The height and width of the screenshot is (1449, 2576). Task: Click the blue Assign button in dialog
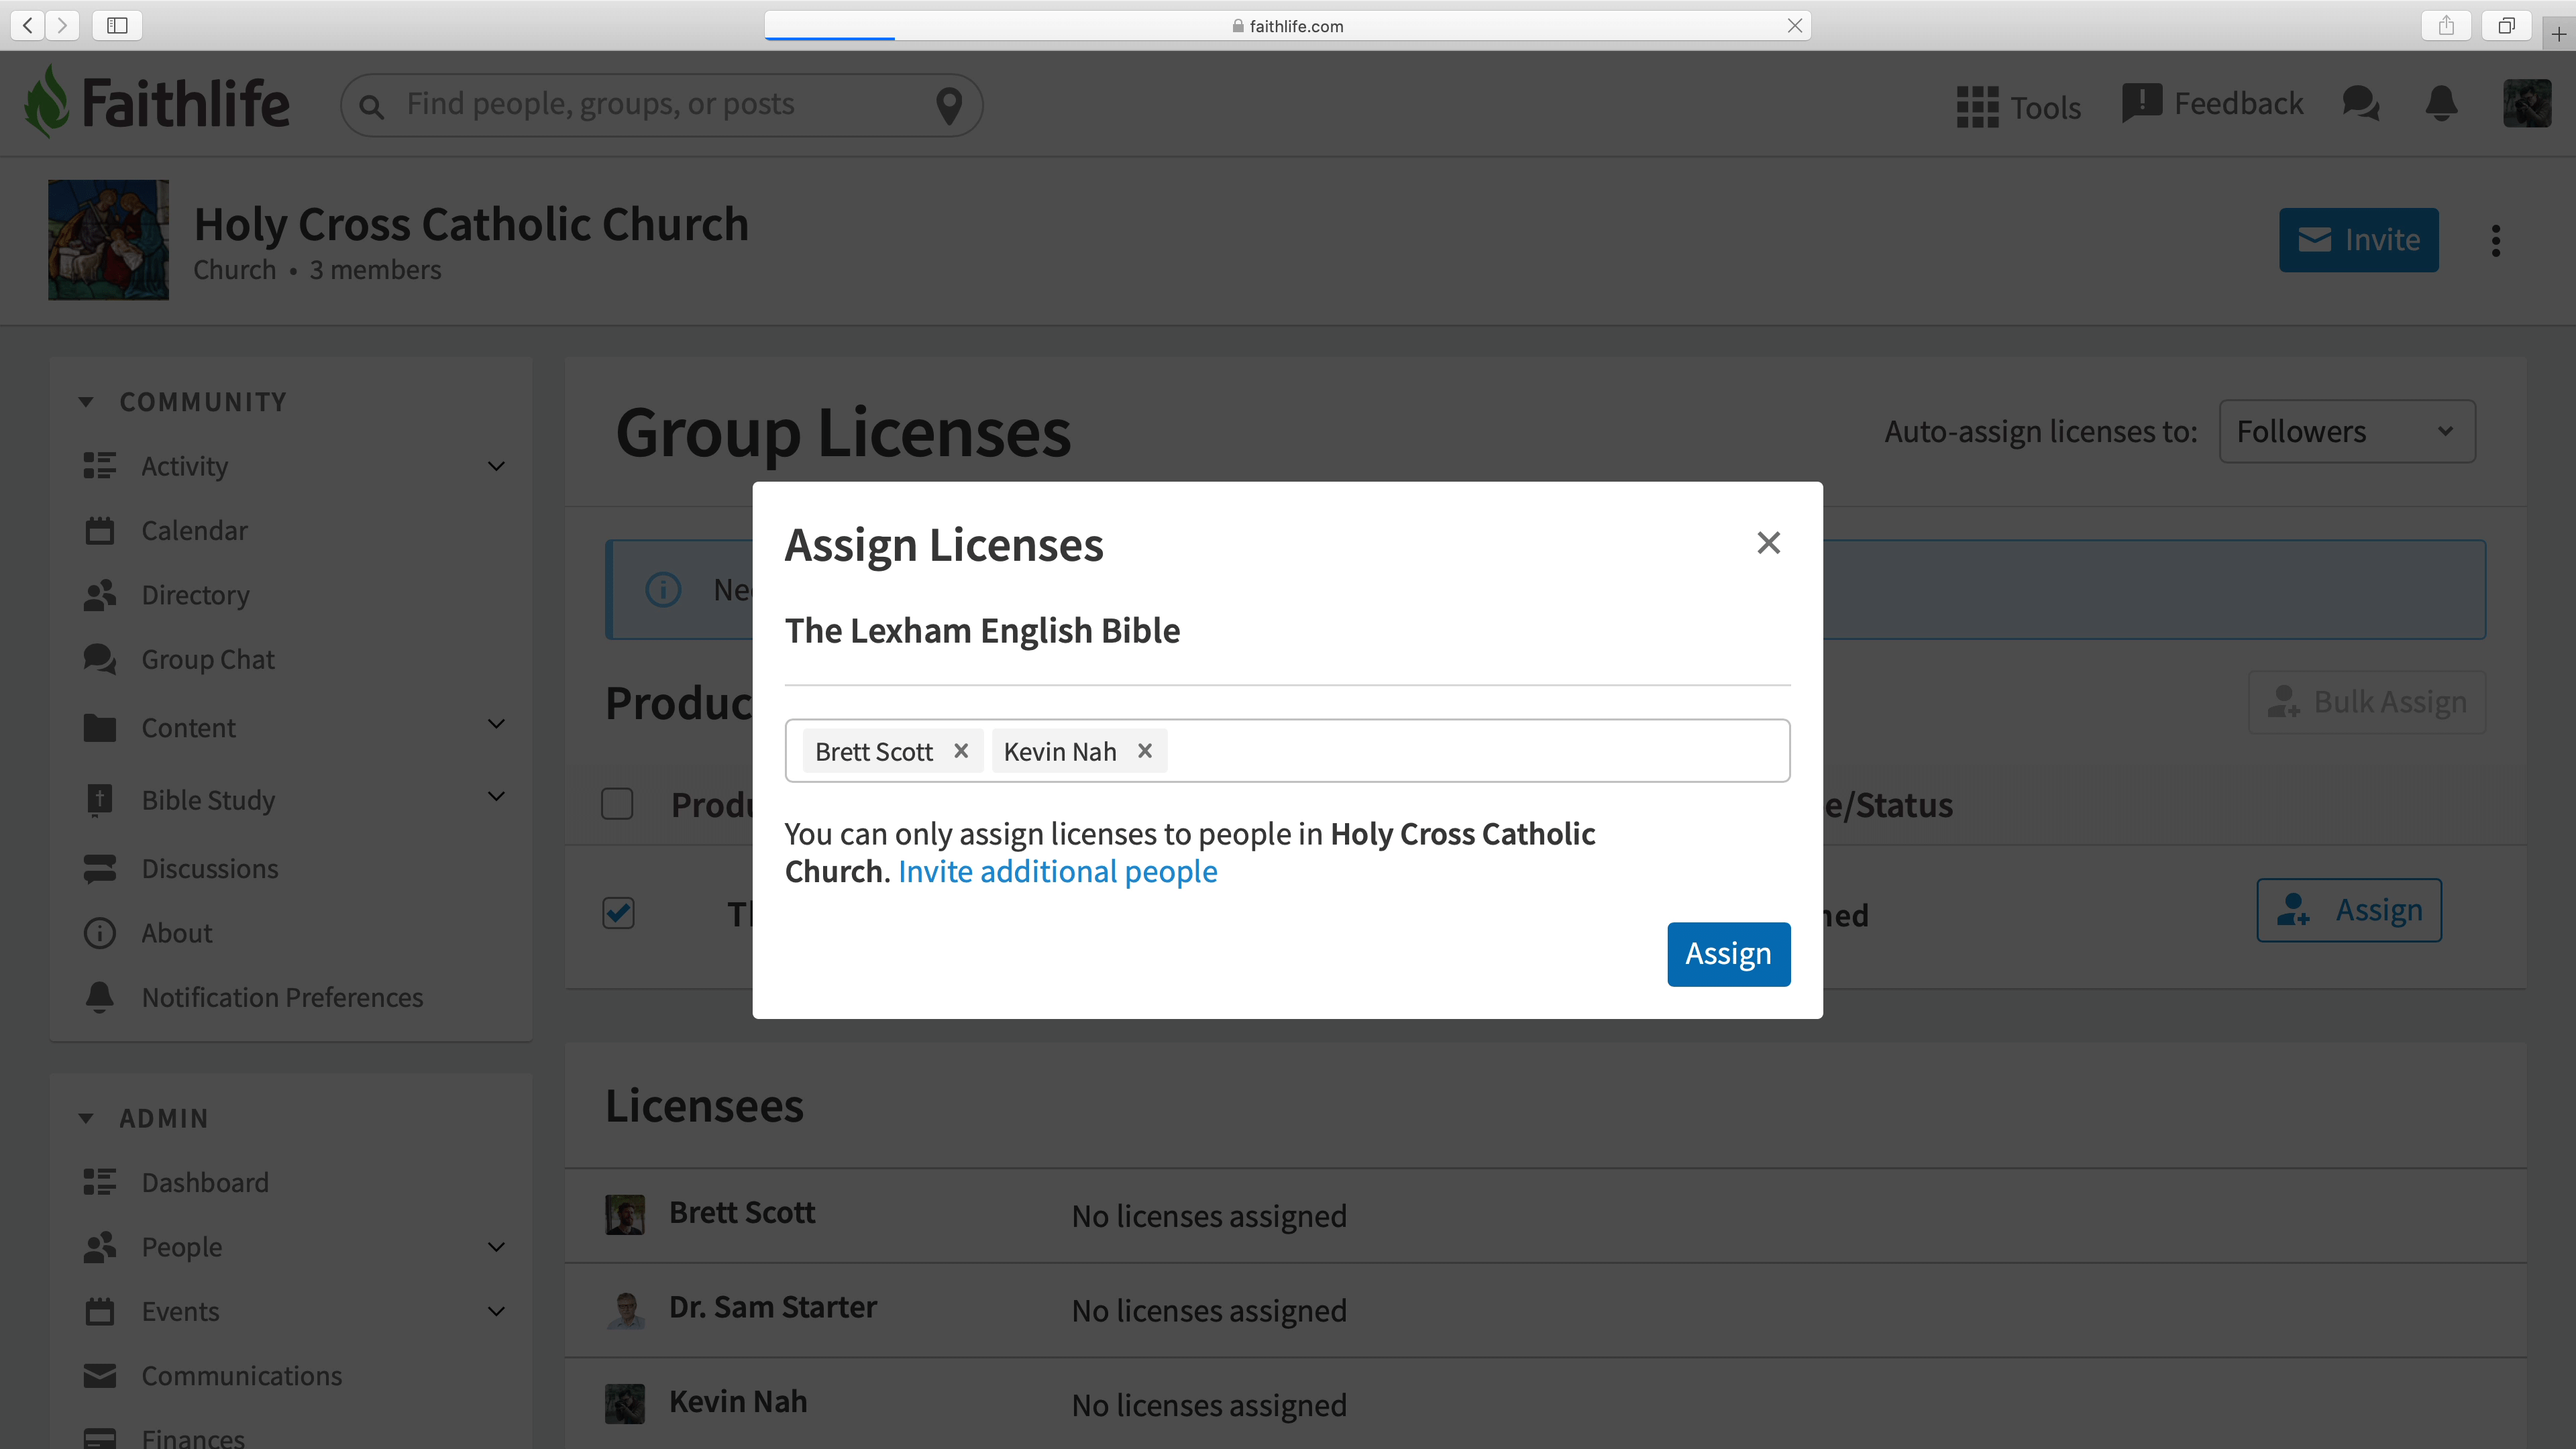click(1728, 954)
